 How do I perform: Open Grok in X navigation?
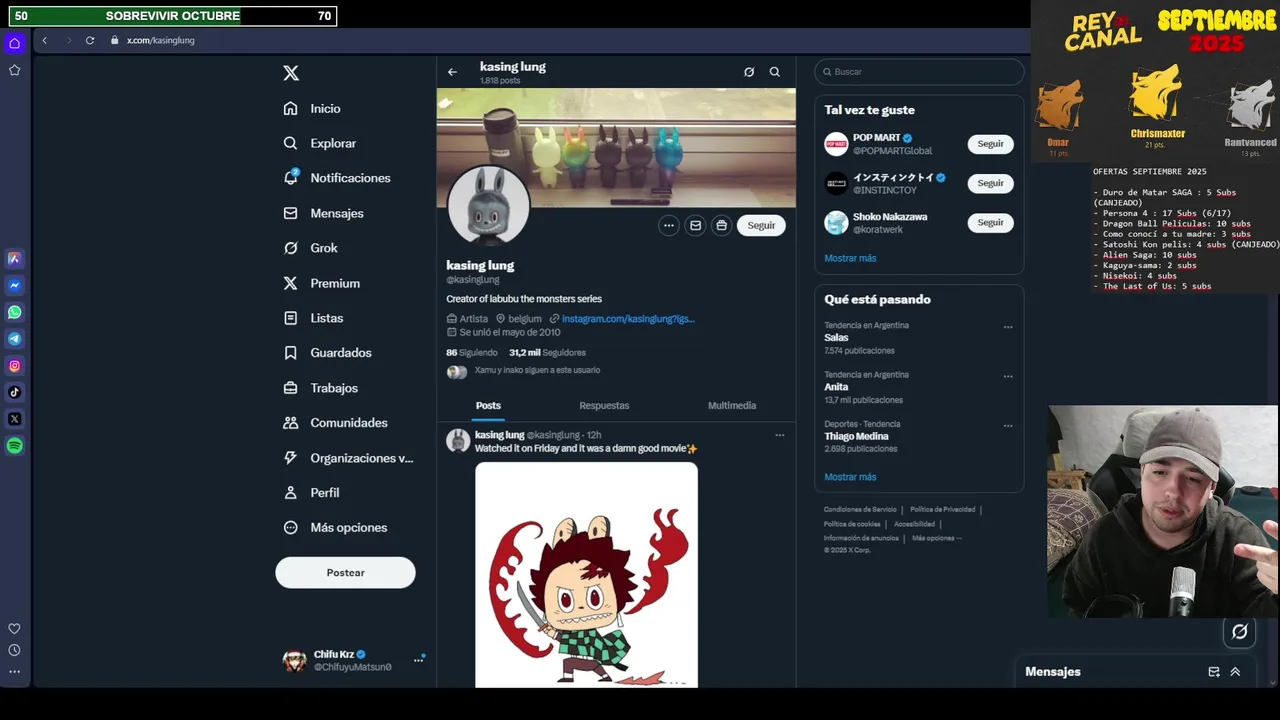pyautogui.click(x=311, y=248)
